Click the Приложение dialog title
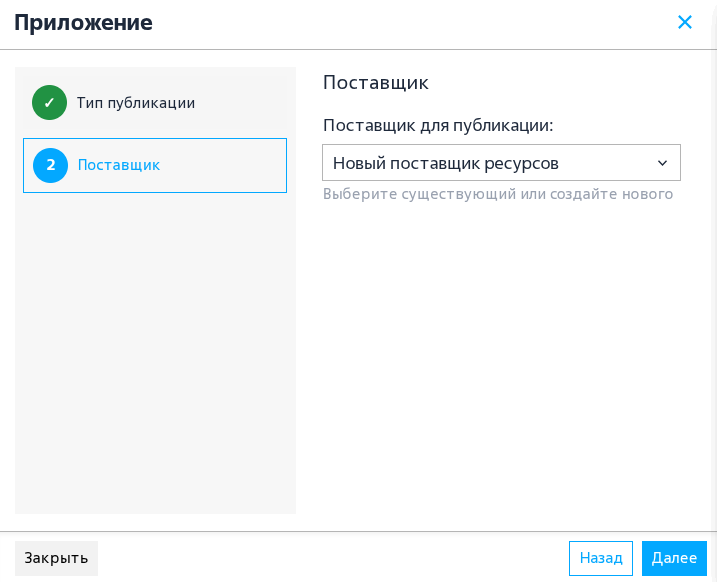The height and width of the screenshot is (582, 717). tap(83, 22)
